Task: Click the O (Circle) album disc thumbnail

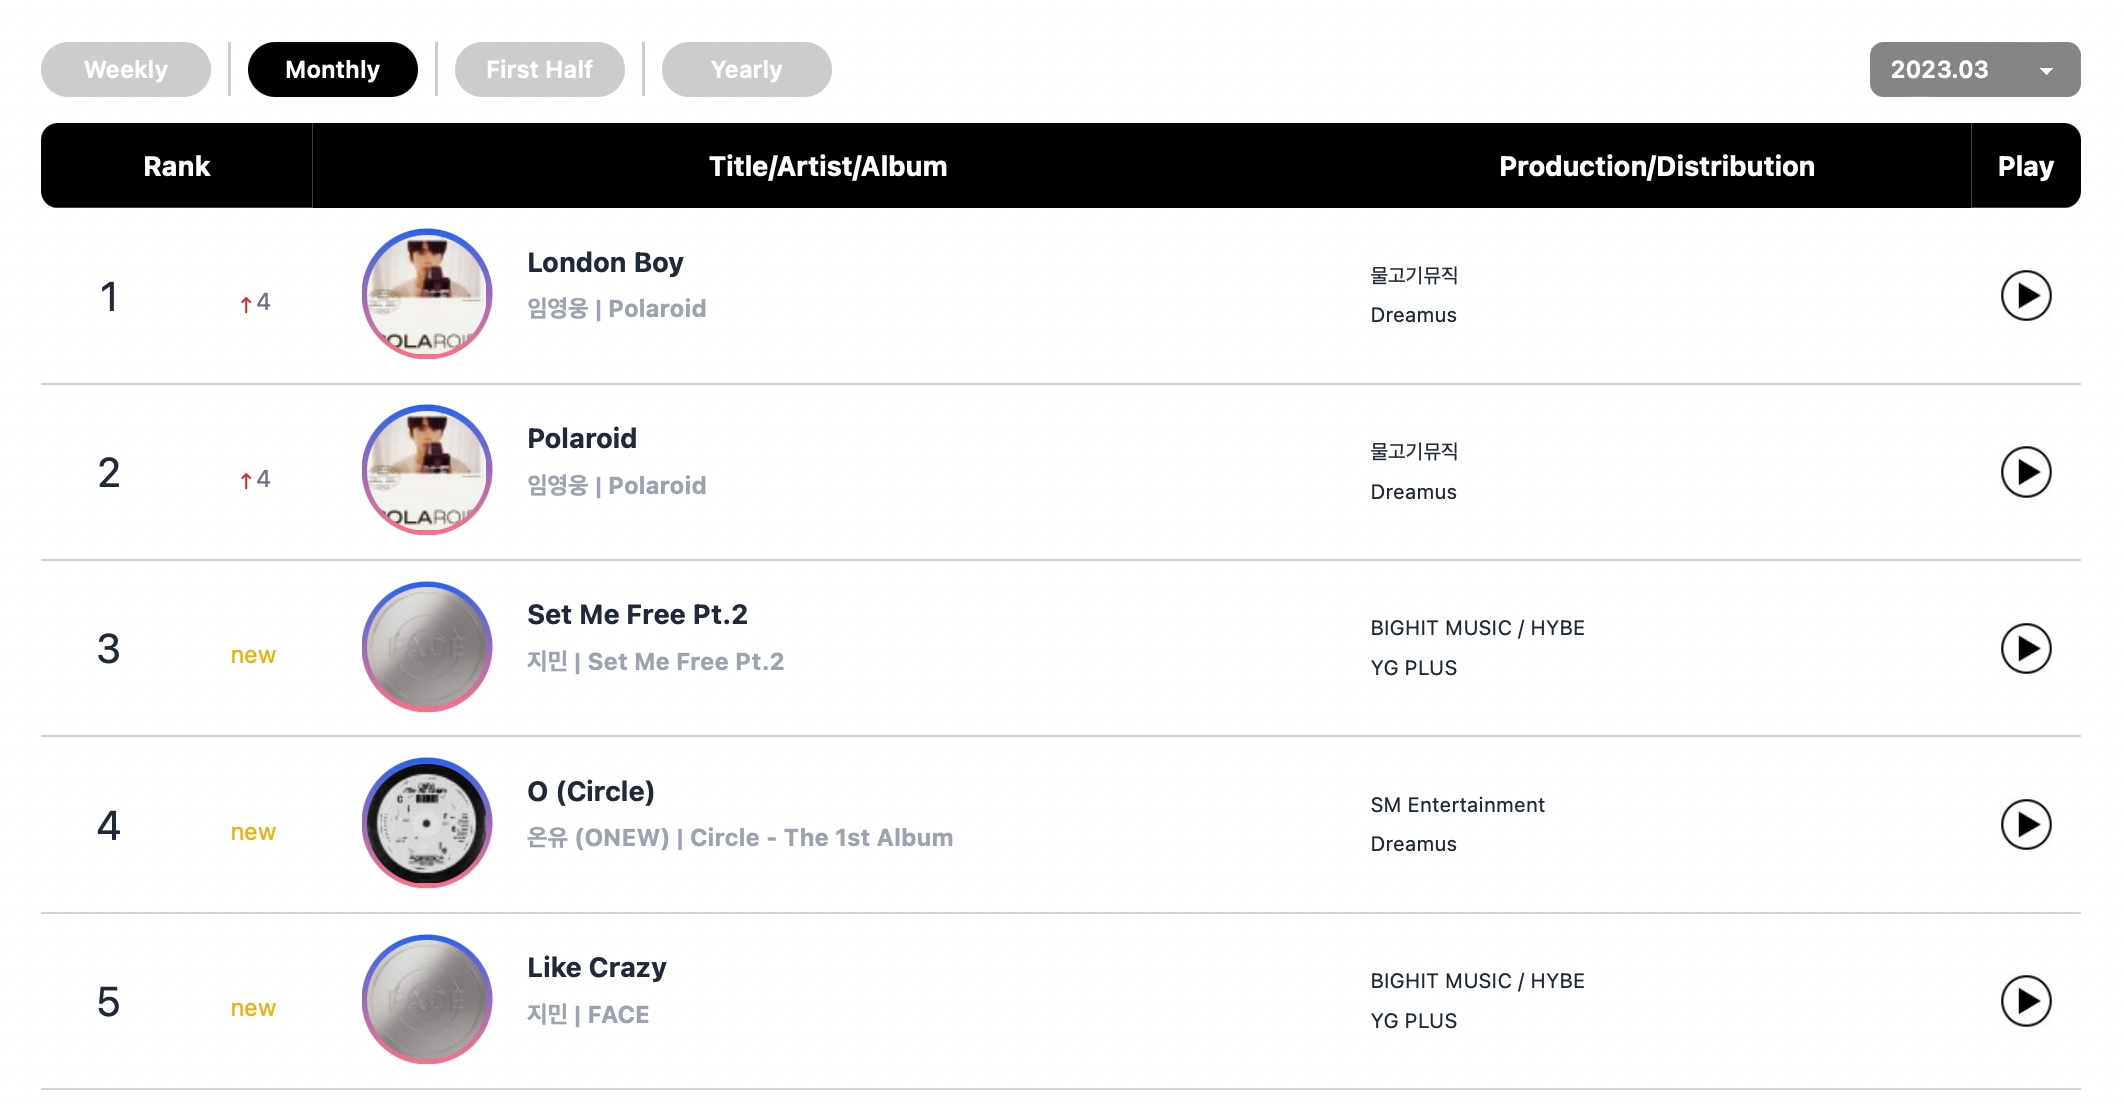Action: 427,823
